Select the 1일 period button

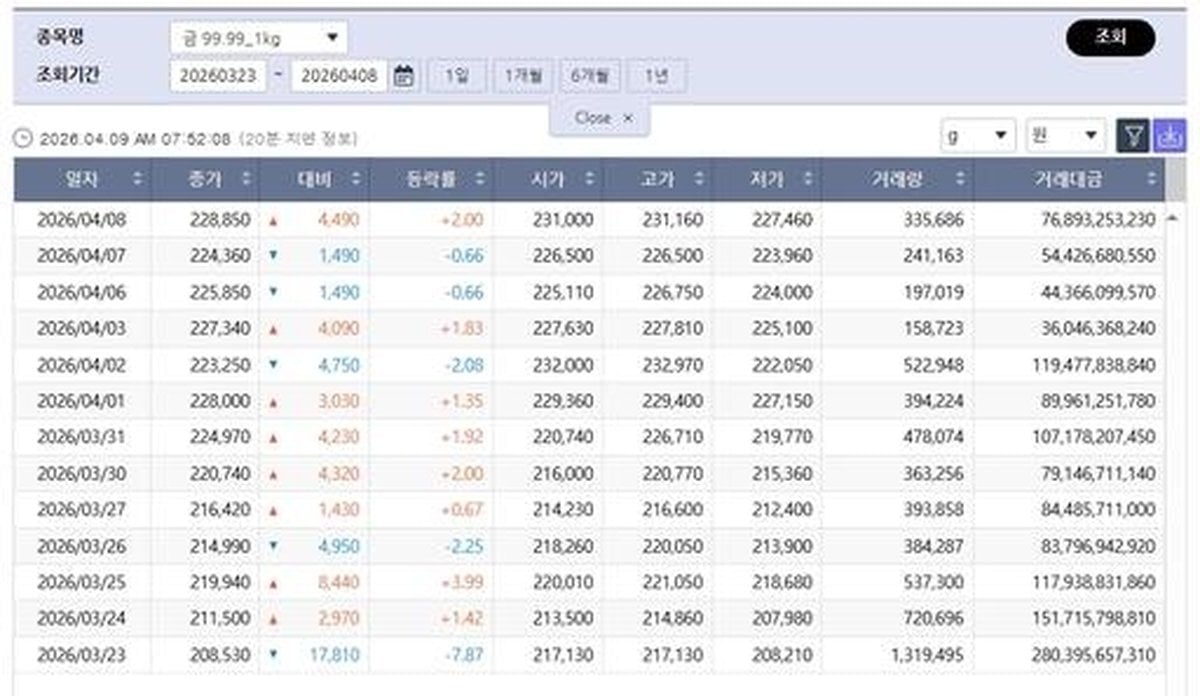(x=456, y=76)
